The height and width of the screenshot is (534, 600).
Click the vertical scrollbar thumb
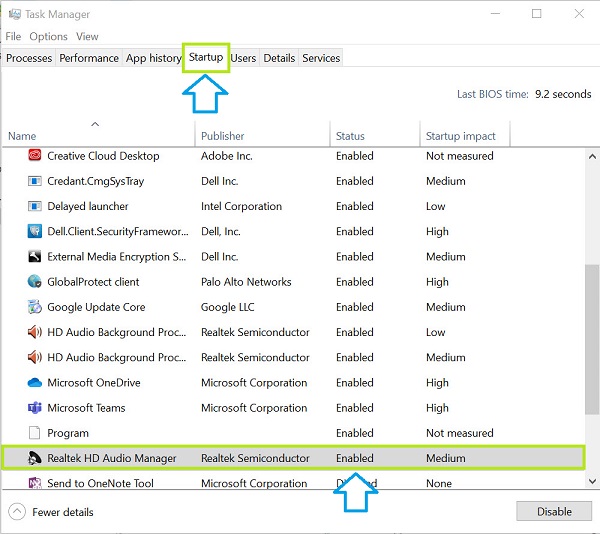point(592,340)
